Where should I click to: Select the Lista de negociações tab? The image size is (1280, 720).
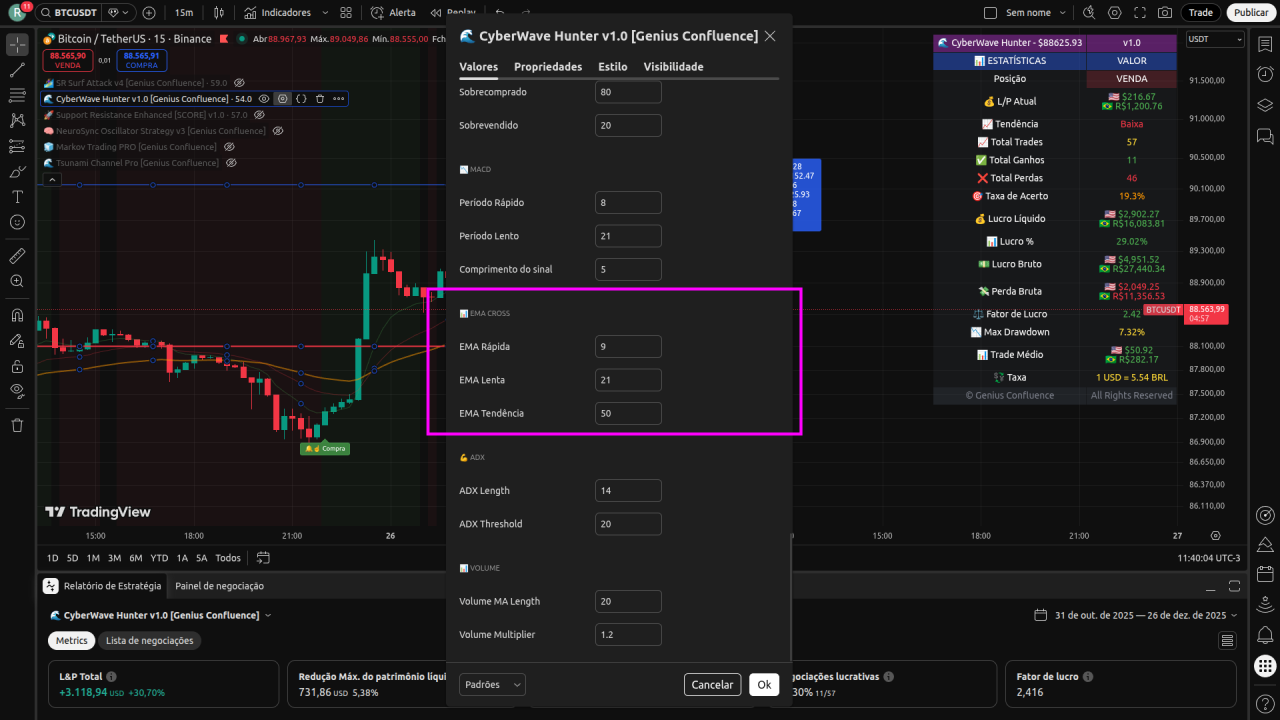click(x=150, y=640)
